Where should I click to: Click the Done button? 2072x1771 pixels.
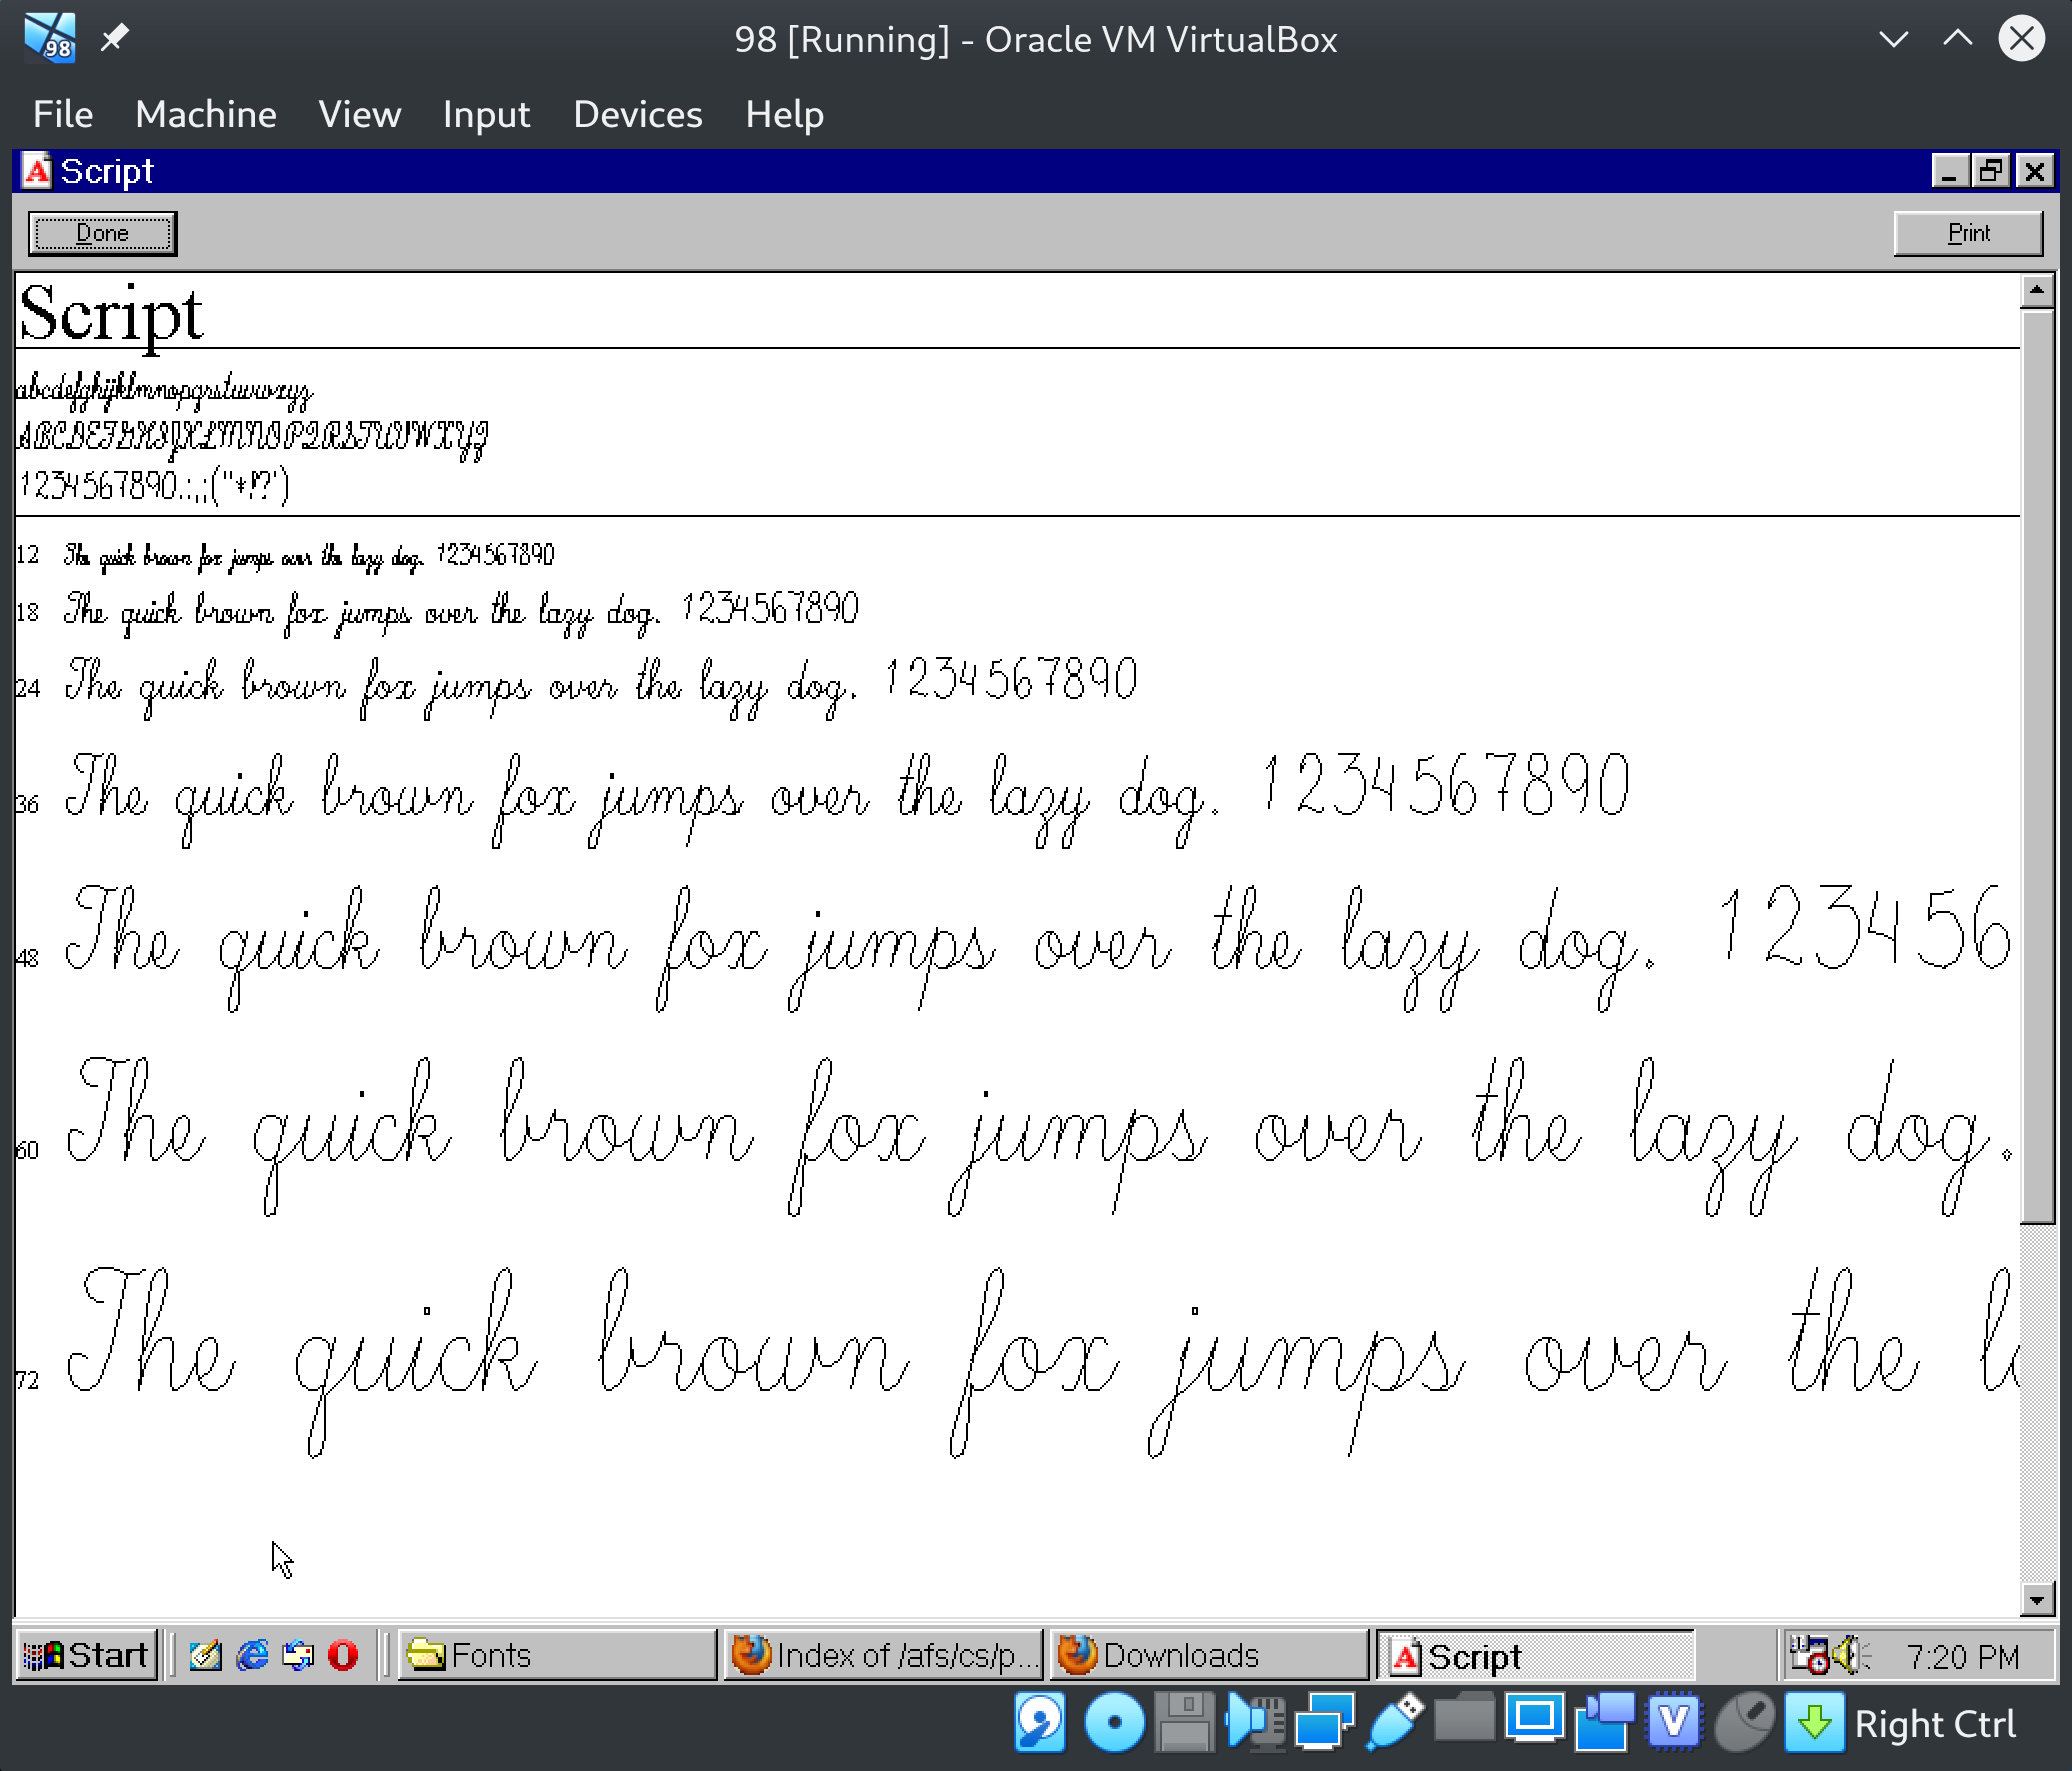click(x=103, y=233)
